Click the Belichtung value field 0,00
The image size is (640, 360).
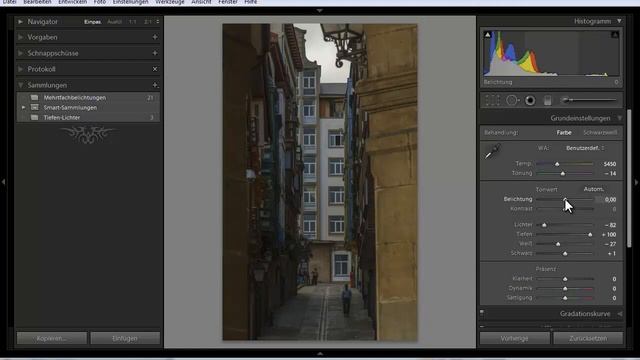pos(610,200)
